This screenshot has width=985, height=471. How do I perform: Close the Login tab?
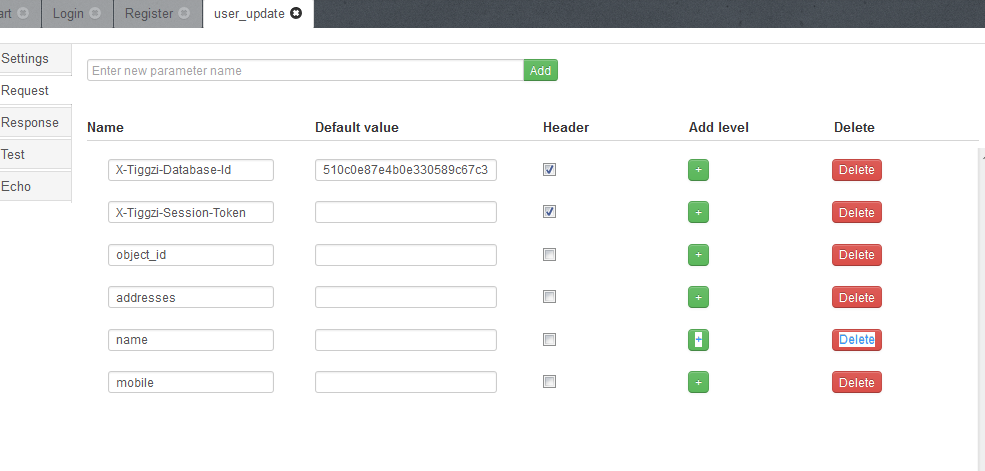coord(95,14)
